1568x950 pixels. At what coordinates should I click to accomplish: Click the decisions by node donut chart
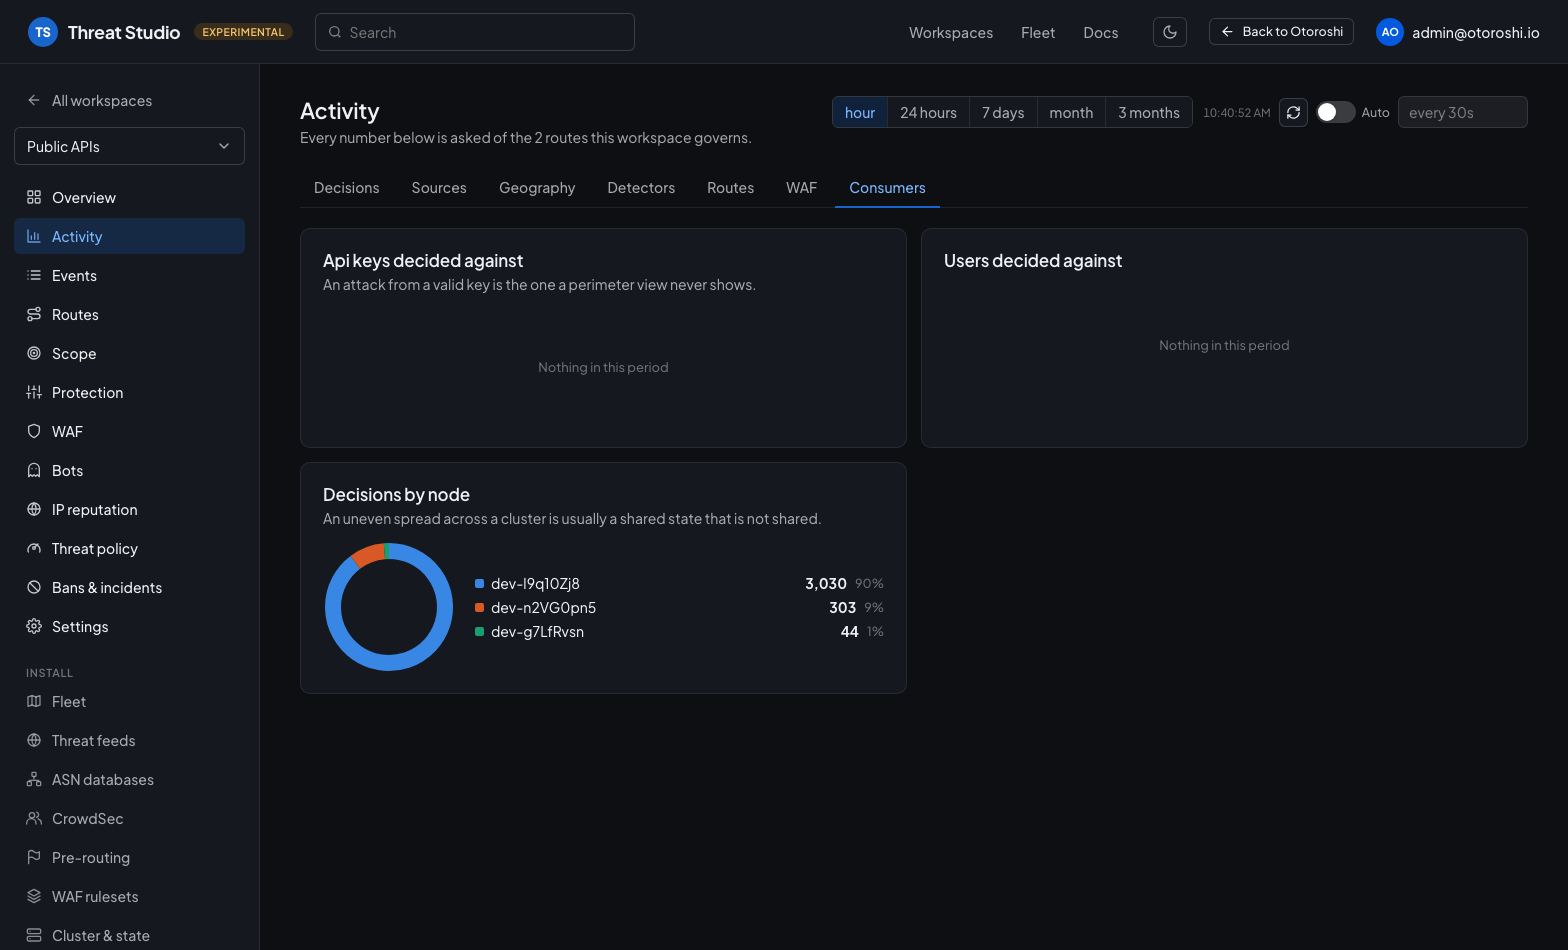tap(389, 607)
